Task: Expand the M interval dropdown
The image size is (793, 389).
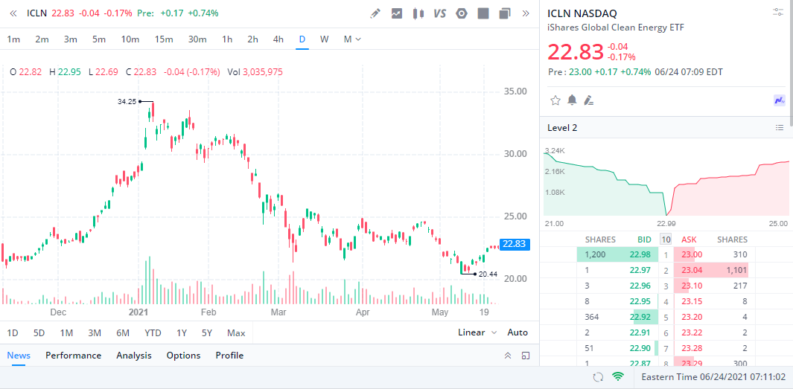Action: [352, 39]
